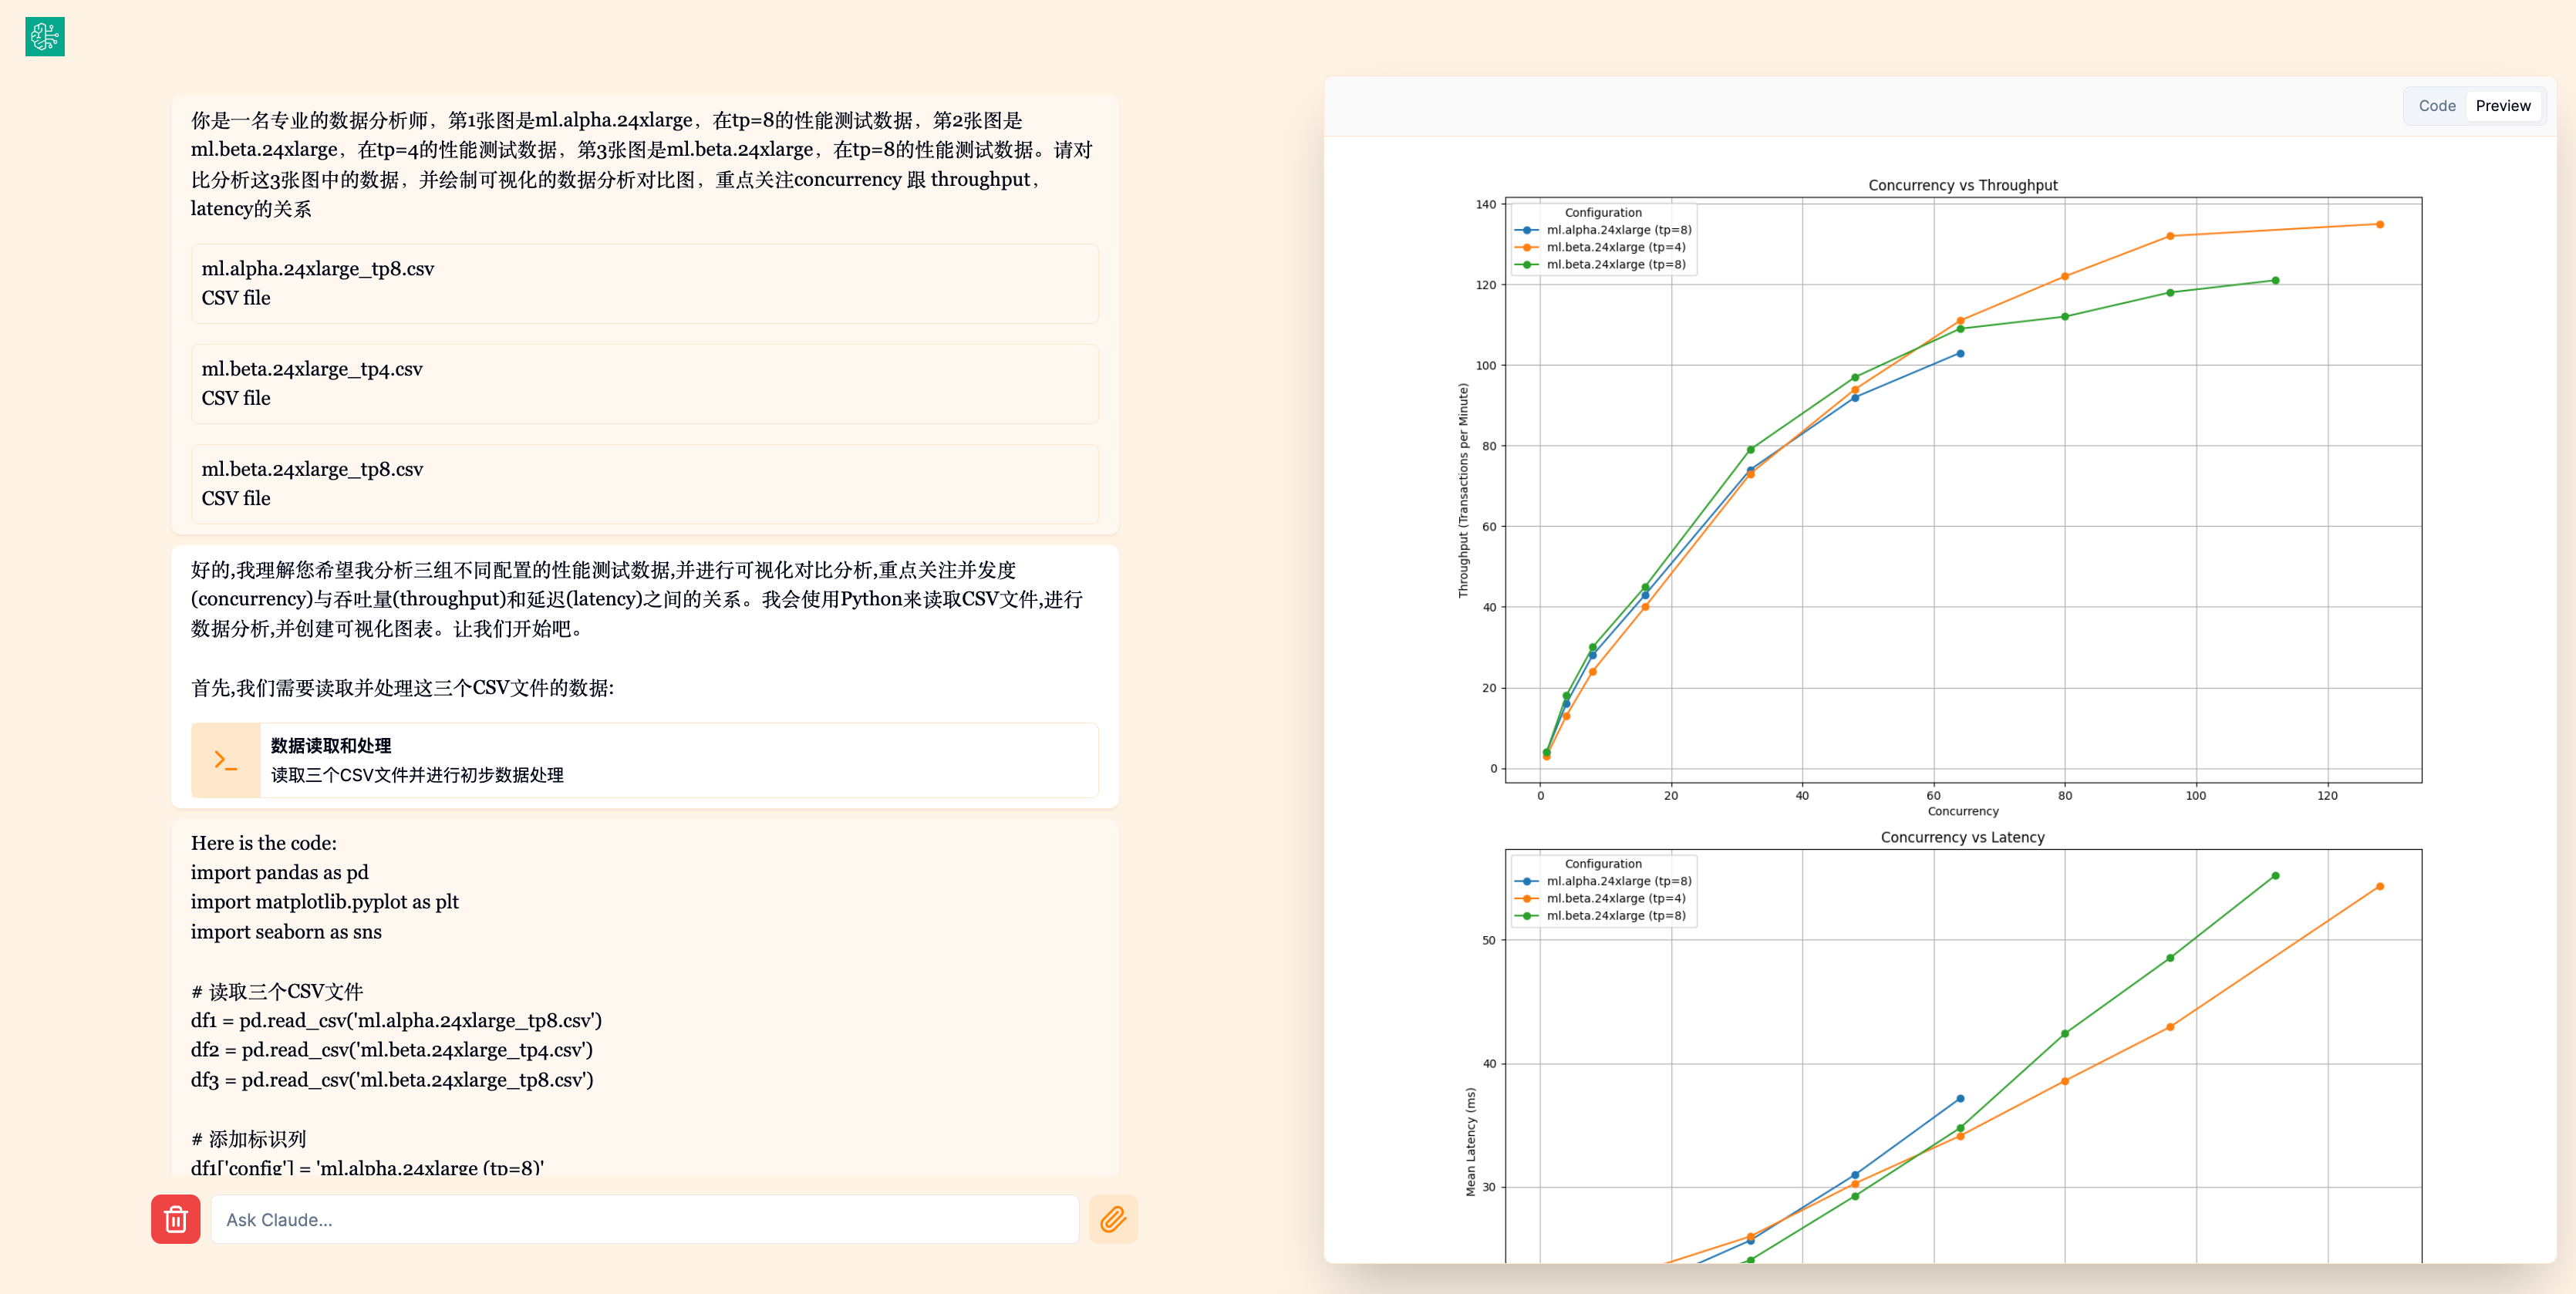Switch to the Preview tab

[2503, 106]
